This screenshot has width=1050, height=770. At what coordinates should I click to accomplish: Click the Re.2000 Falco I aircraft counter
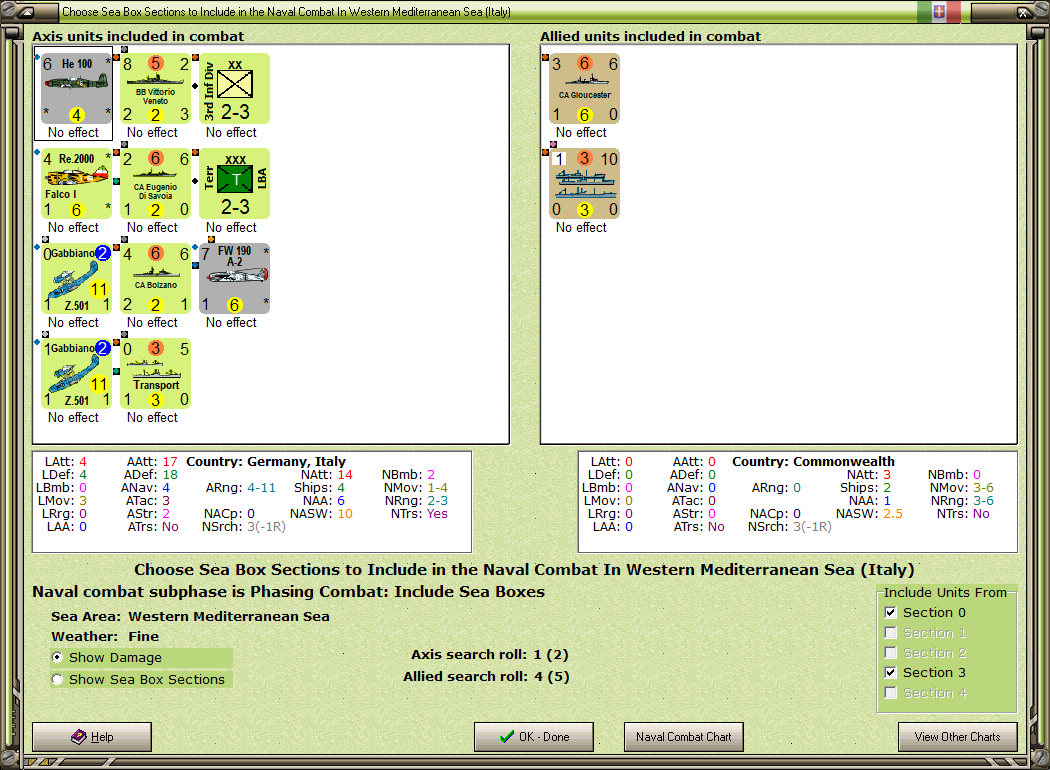click(x=76, y=184)
